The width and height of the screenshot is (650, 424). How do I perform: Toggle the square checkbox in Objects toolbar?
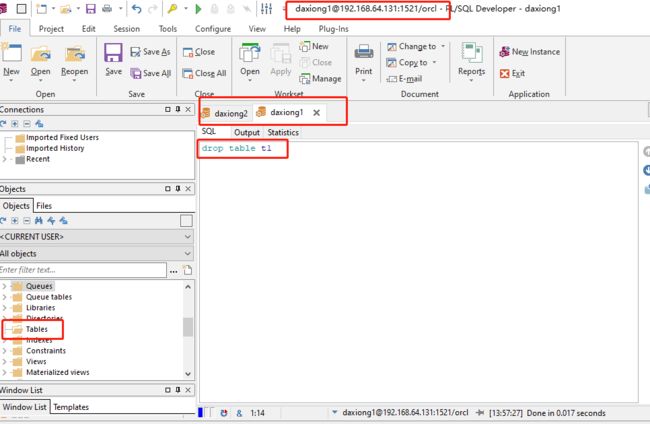pos(186,221)
